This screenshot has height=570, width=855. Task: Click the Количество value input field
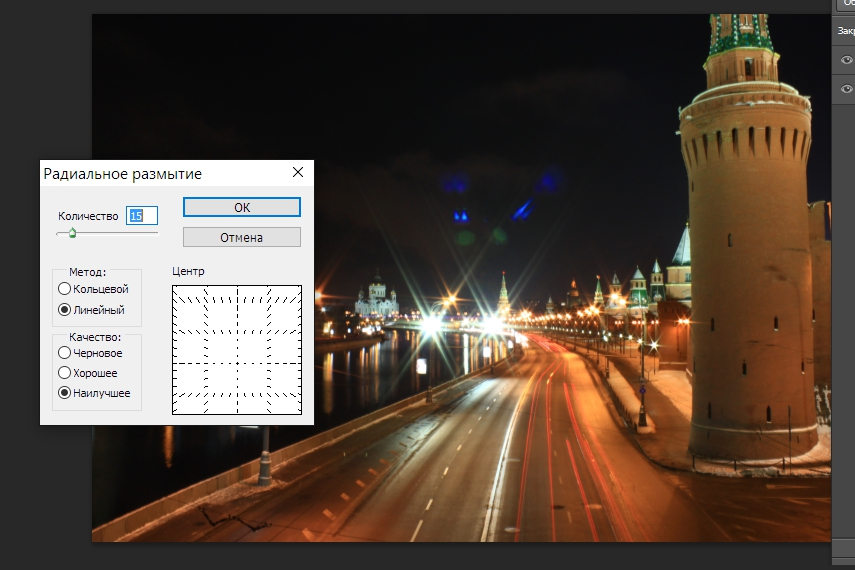141,216
